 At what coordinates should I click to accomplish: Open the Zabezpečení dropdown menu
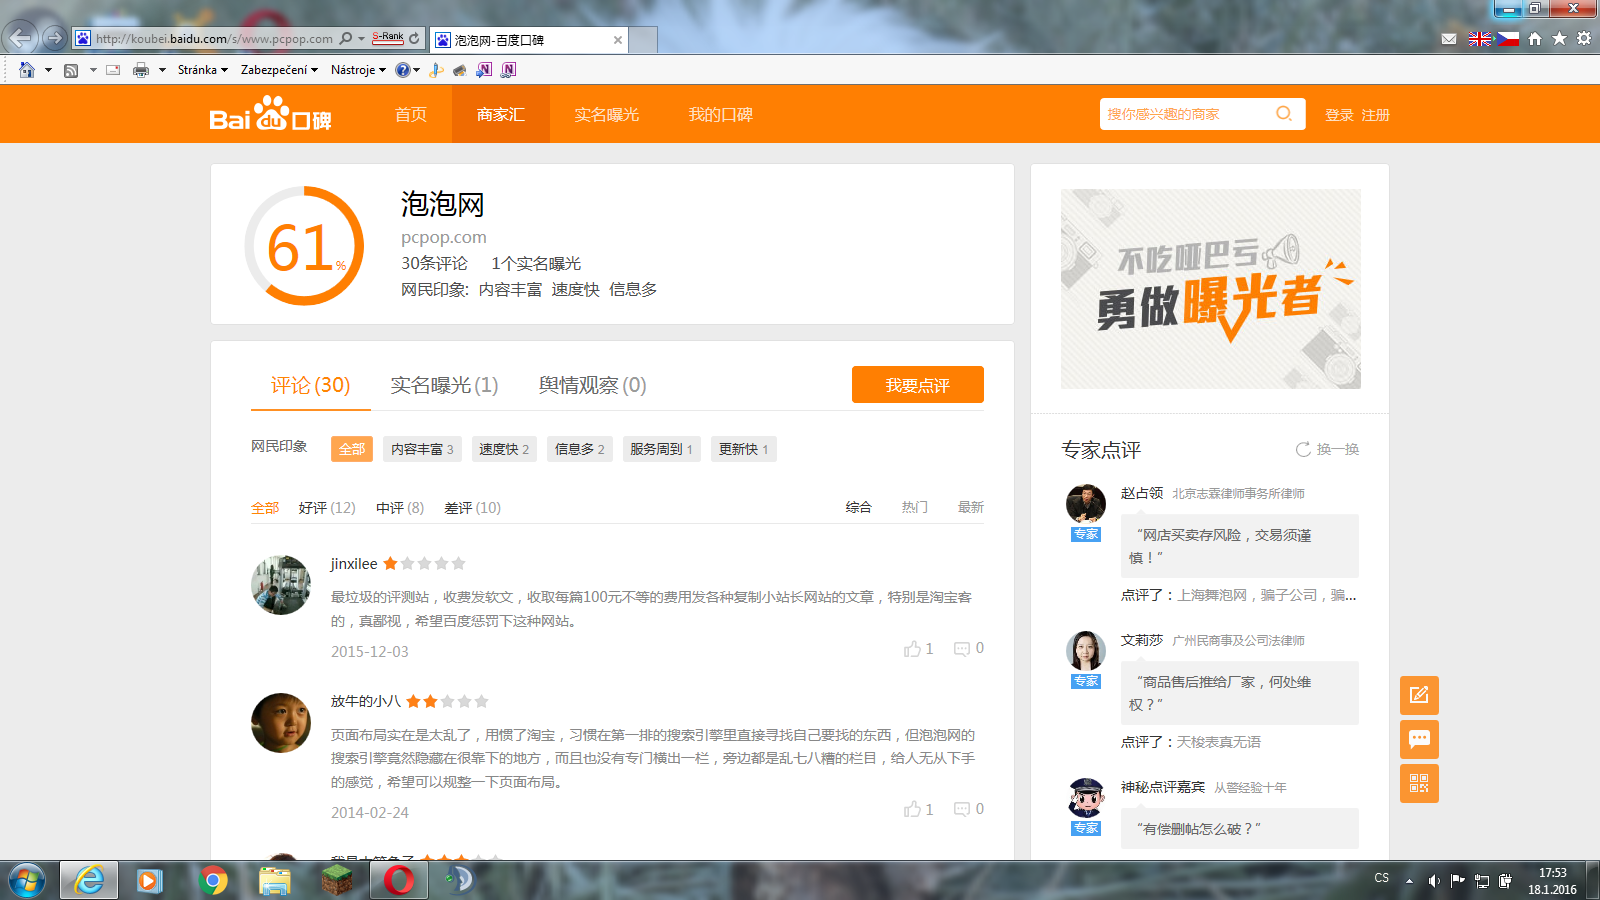[279, 70]
